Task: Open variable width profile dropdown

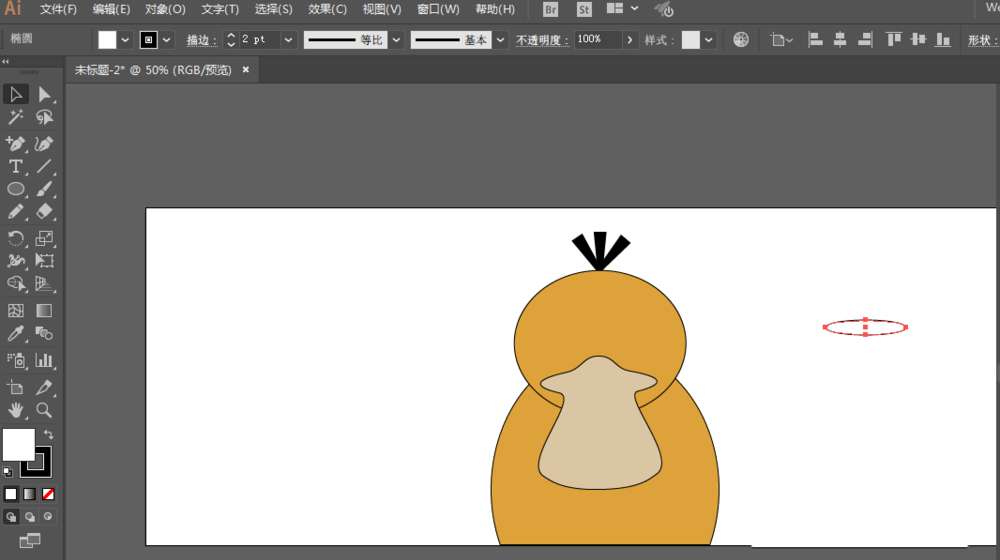Action: click(396, 40)
